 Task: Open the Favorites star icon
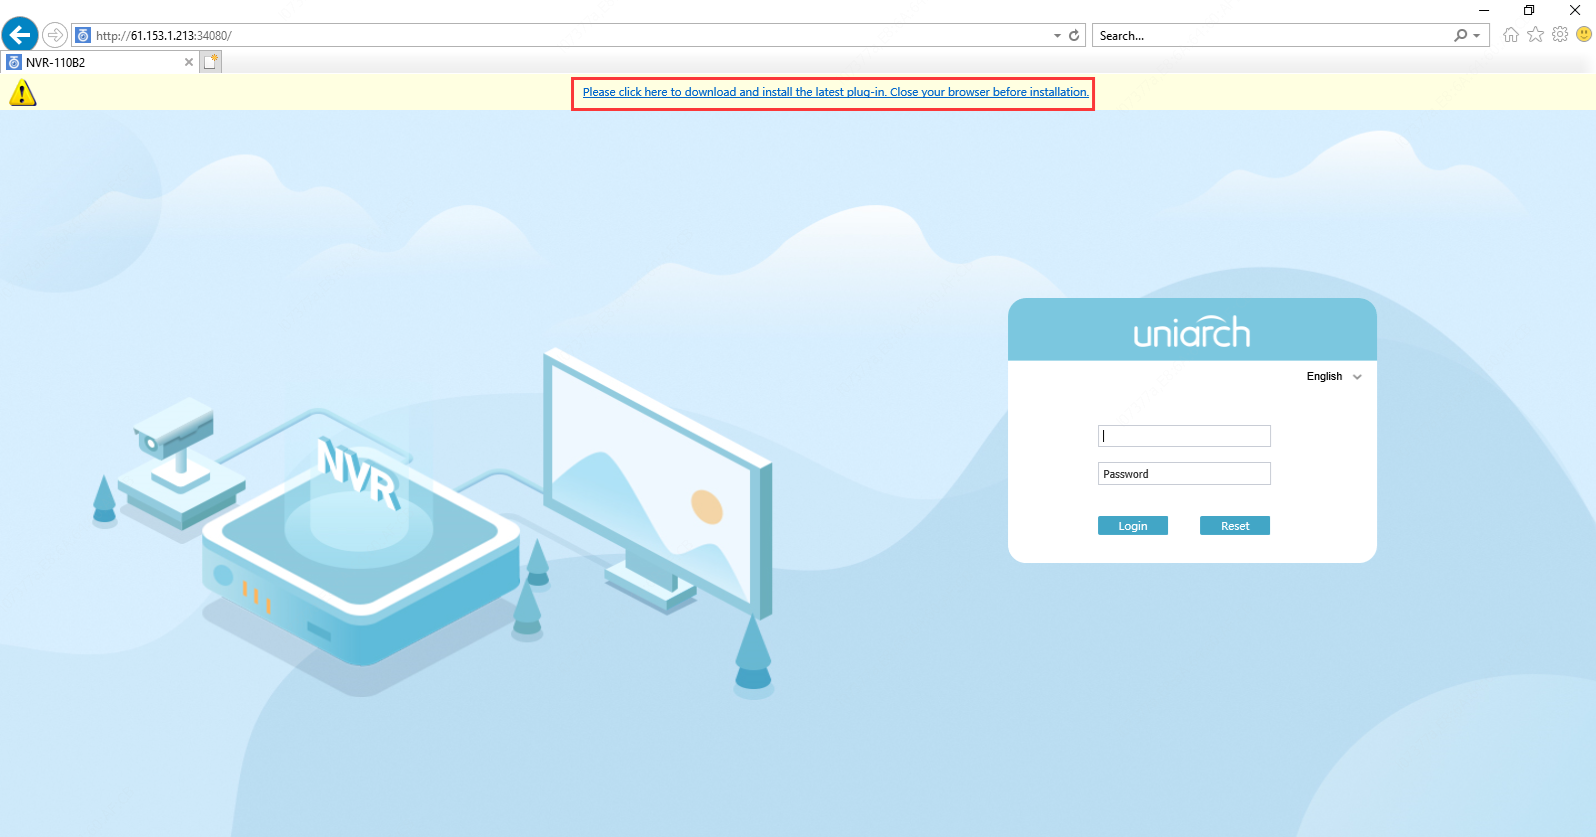pos(1536,35)
